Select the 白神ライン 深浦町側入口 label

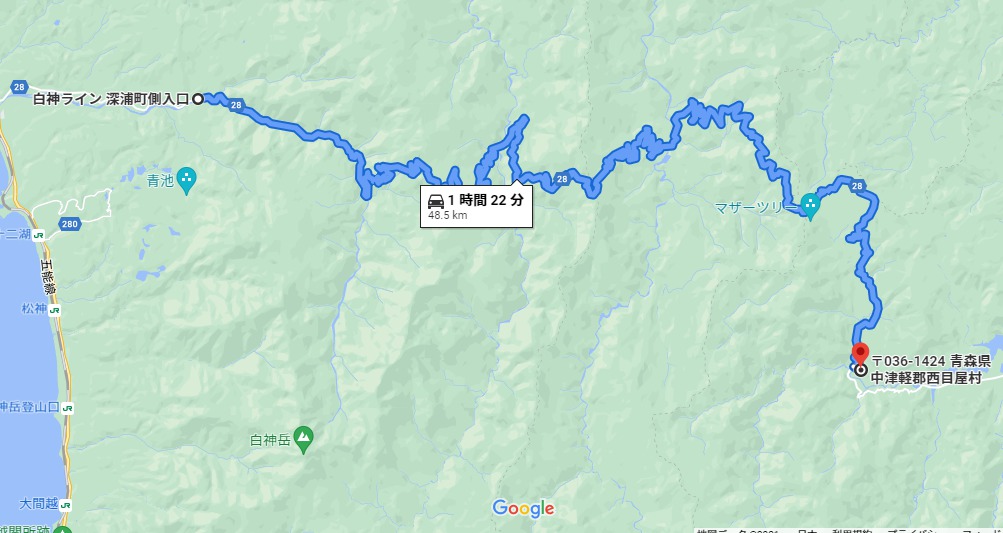point(111,99)
